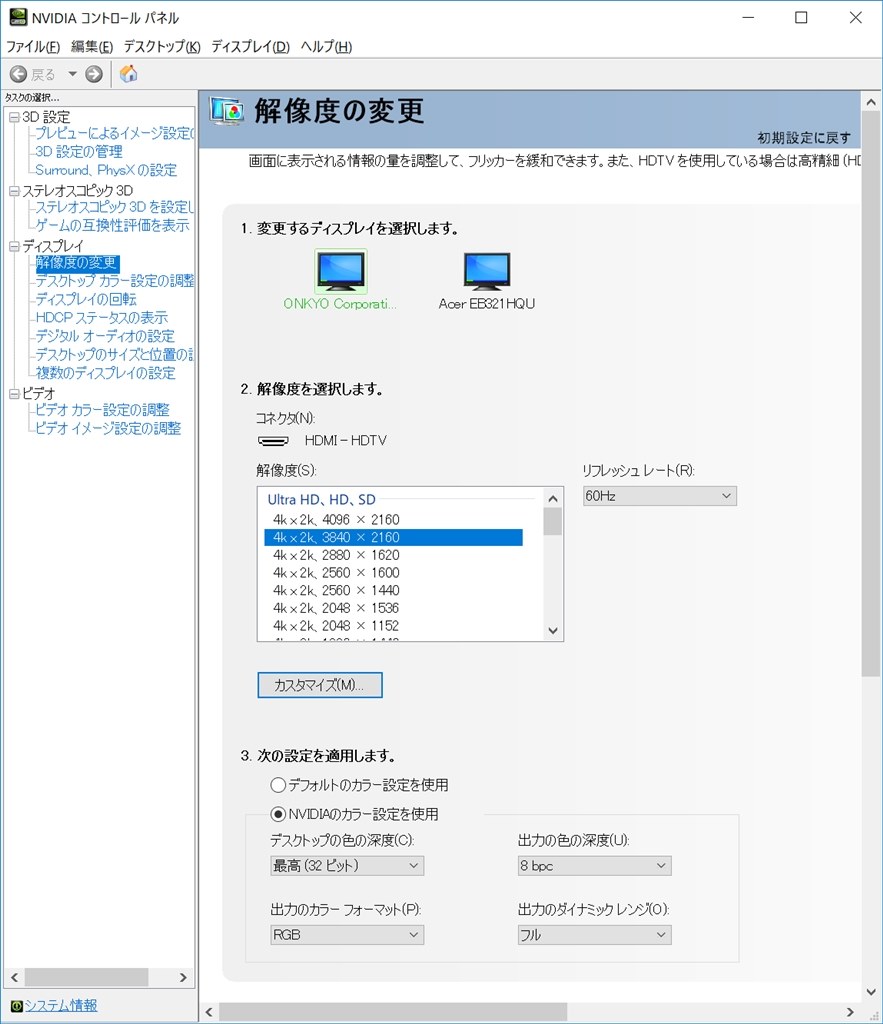The width and height of the screenshot is (883, 1024).
Task: Open 3D 設定の管理 tree item
Action: [78, 152]
